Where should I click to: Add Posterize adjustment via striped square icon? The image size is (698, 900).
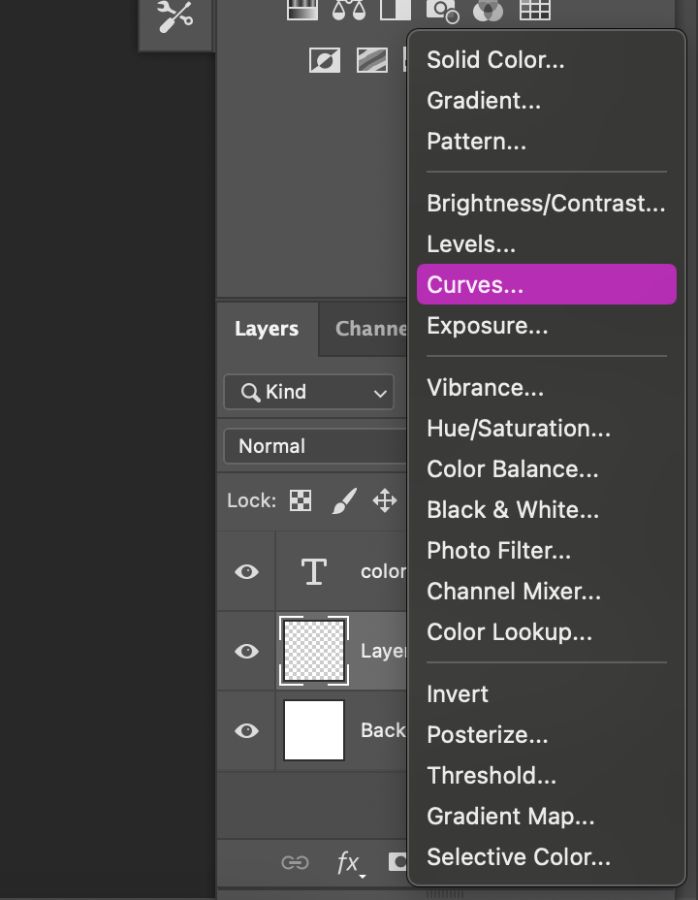click(372, 60)
